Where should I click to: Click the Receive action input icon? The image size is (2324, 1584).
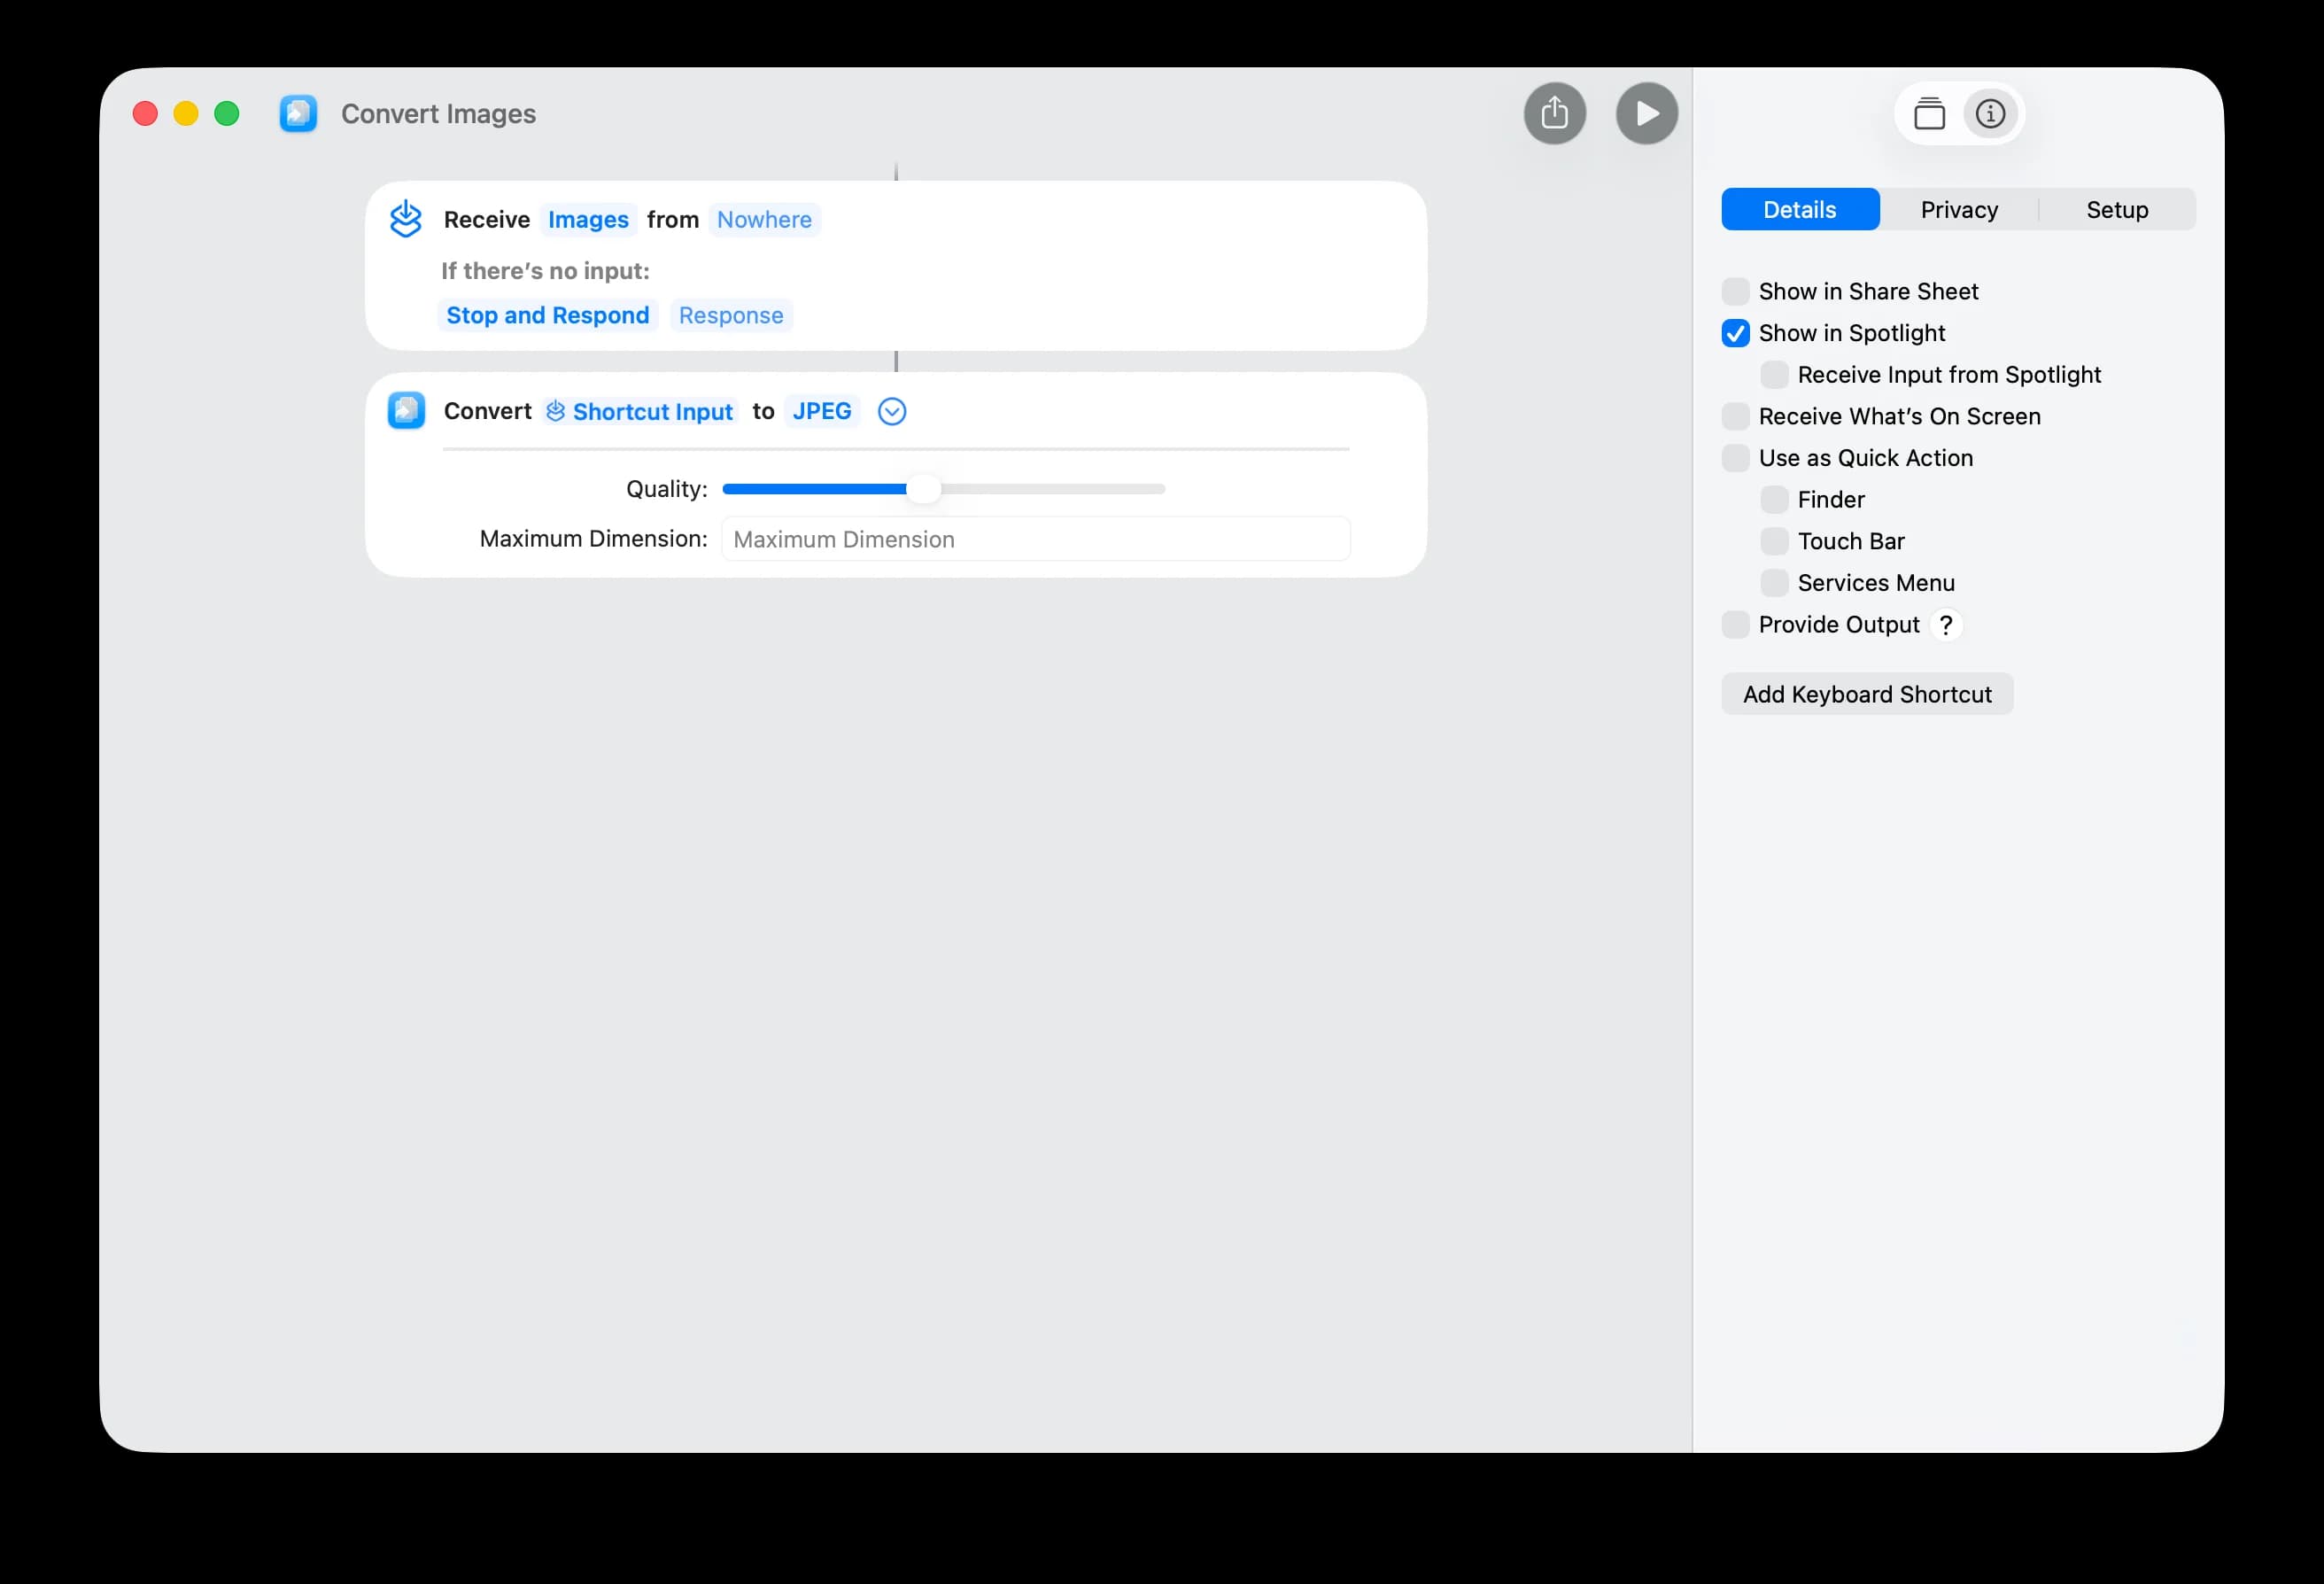[406, 219]
